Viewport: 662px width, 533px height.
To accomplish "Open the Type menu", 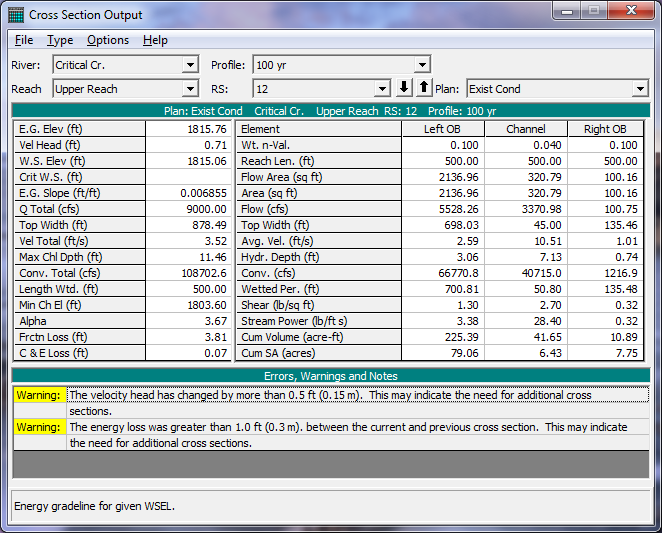I will click(60, 40).
